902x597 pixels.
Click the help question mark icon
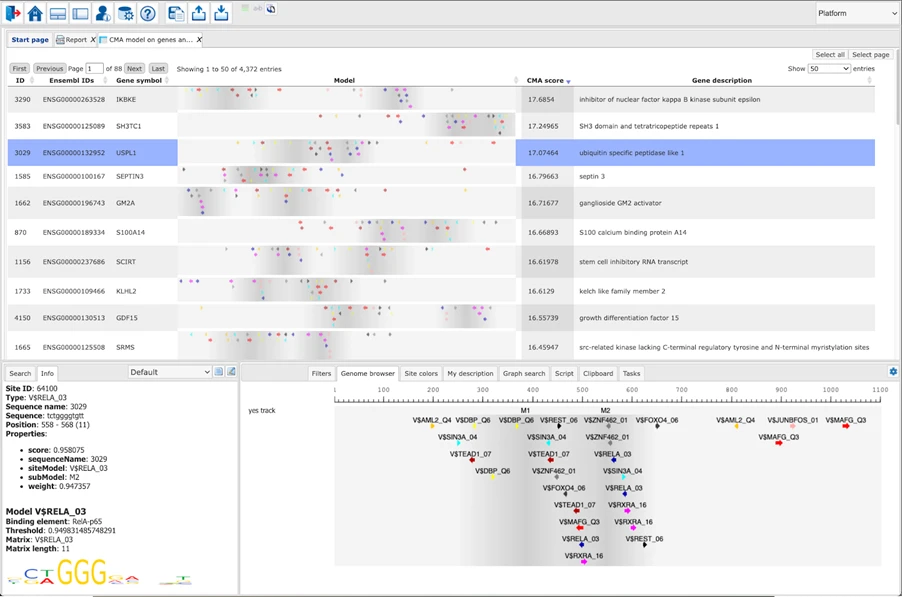pos(147,12)
